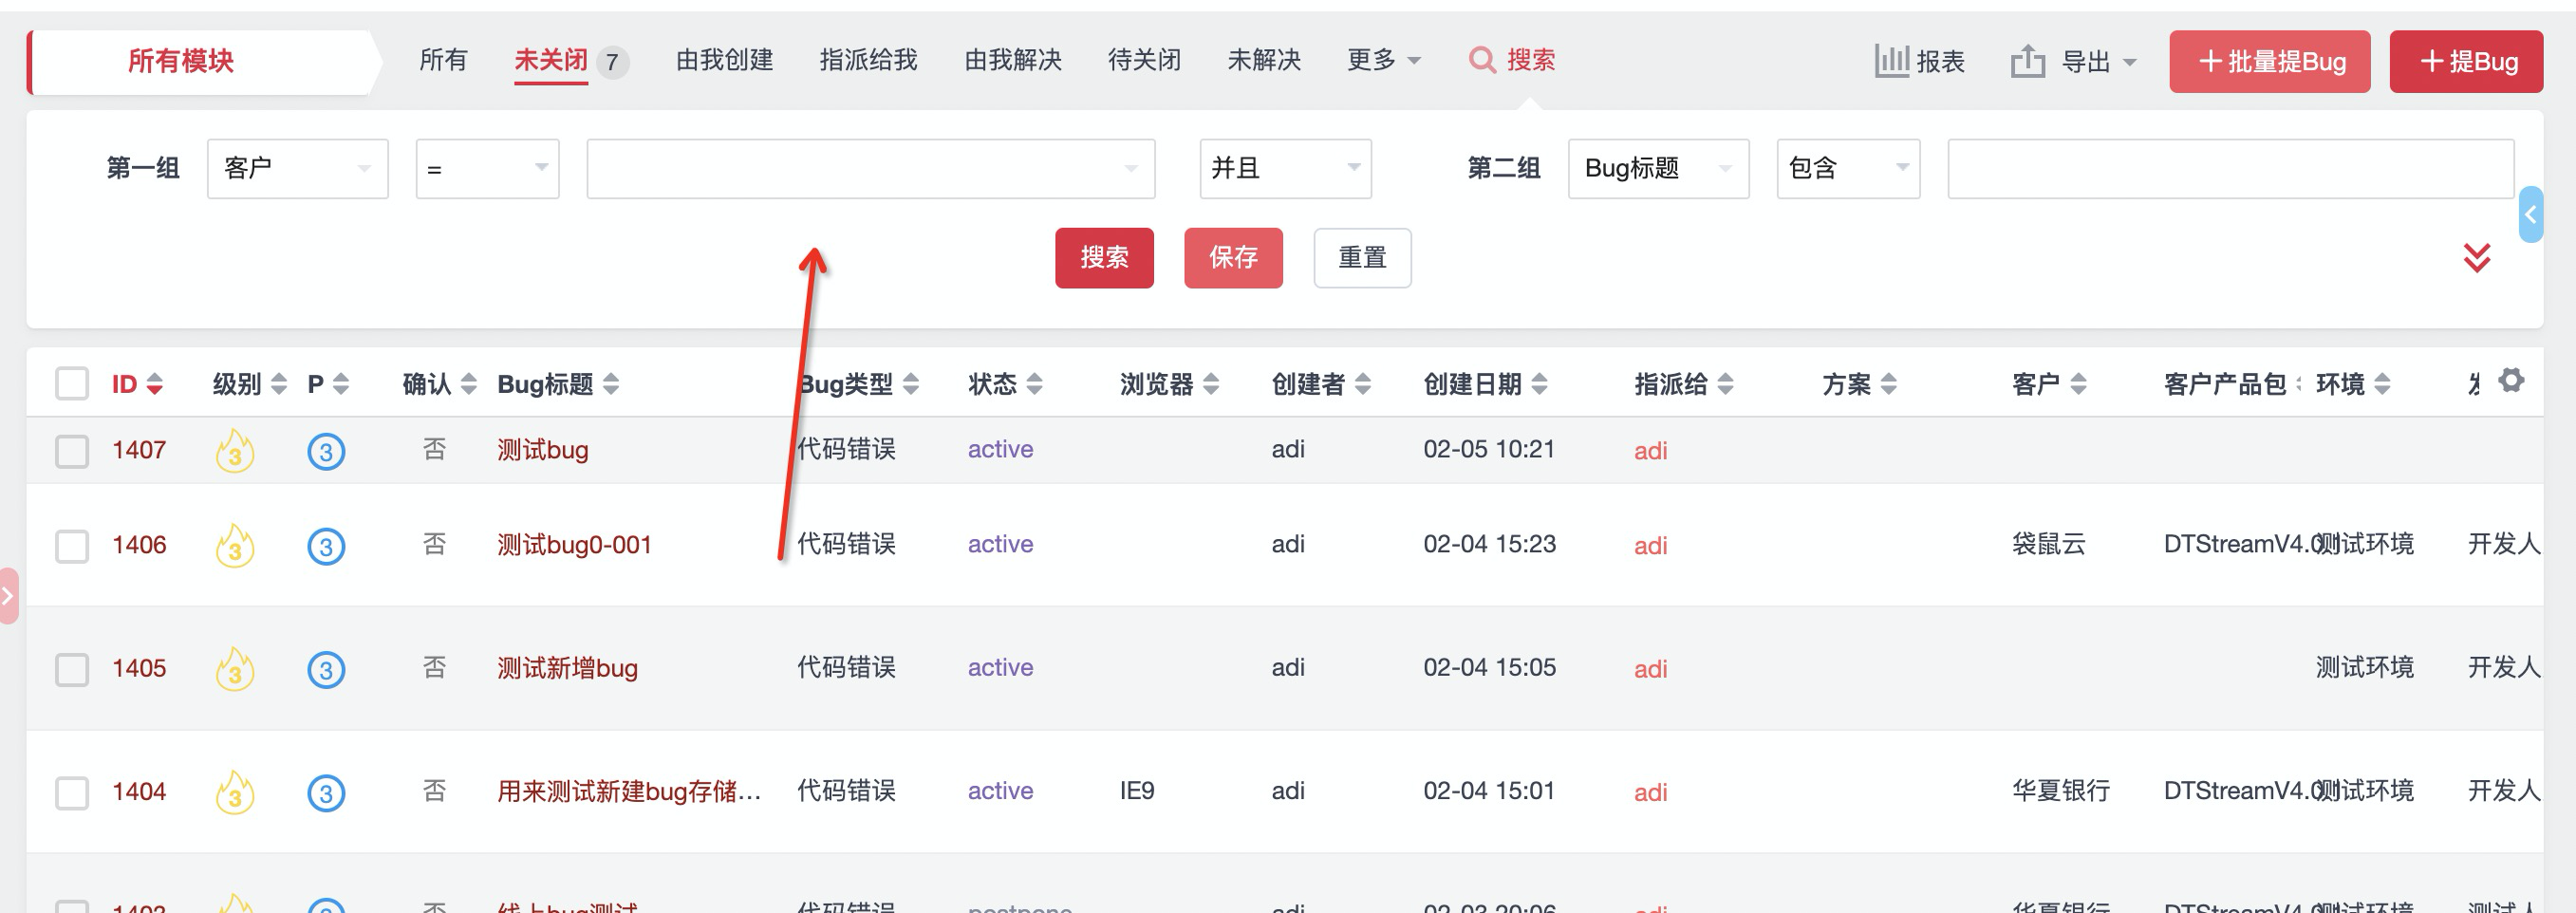This screenshot has height=913, width=2576.
Task: Sort by 客户 column arrows
Action: click(2078, 384)
